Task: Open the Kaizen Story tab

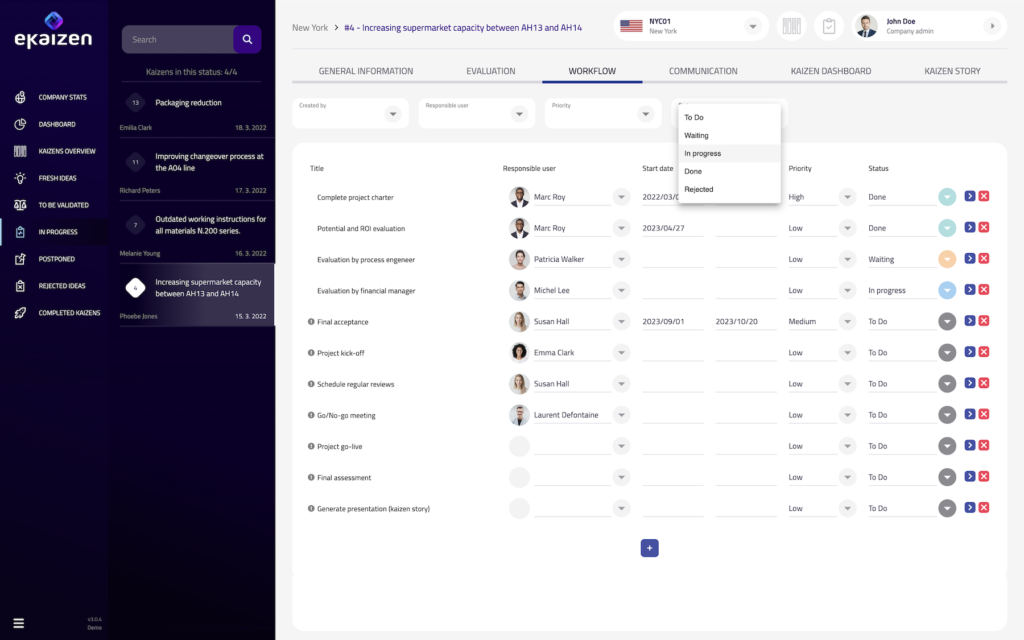Action: pyautogui.click(x=952, y=71)
